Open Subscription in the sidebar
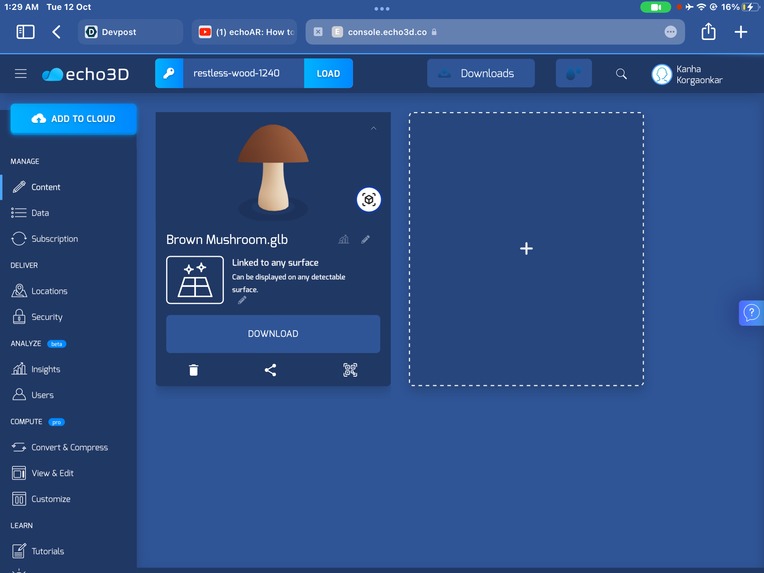Screen dimensions: 764x573 44,239
